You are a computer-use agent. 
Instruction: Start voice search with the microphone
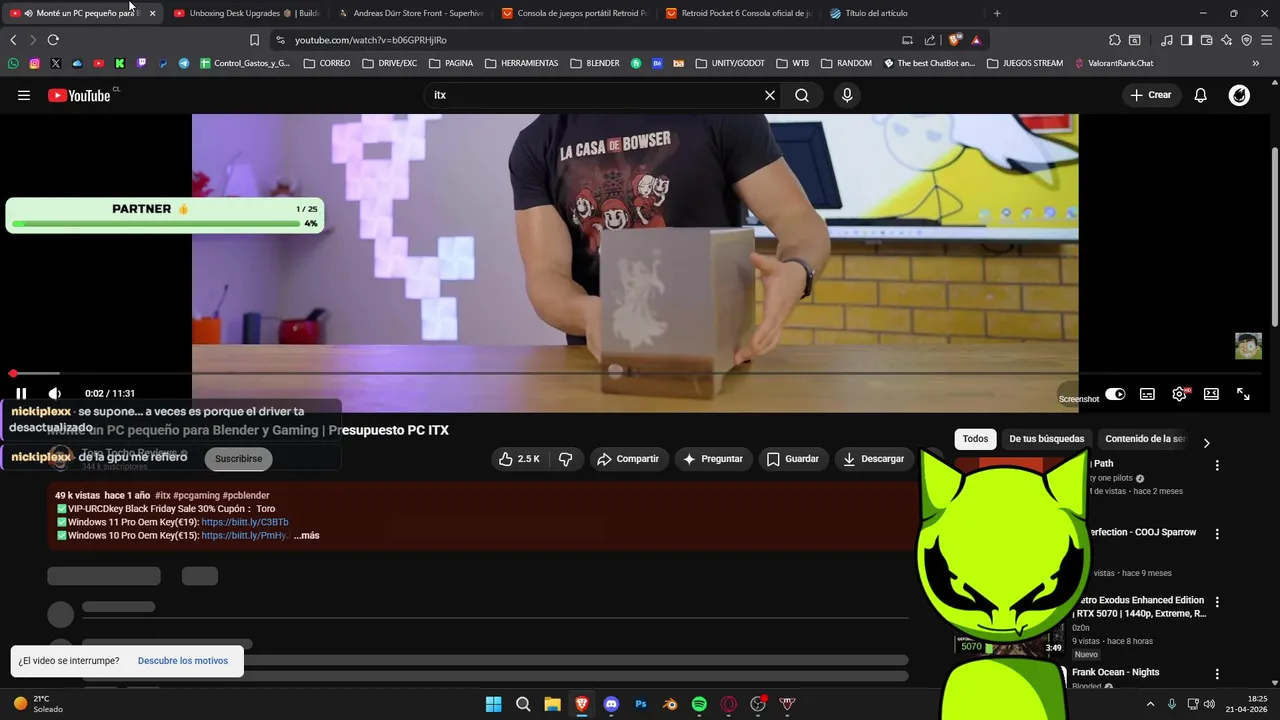pyautogui.click(x=847, y=95)
